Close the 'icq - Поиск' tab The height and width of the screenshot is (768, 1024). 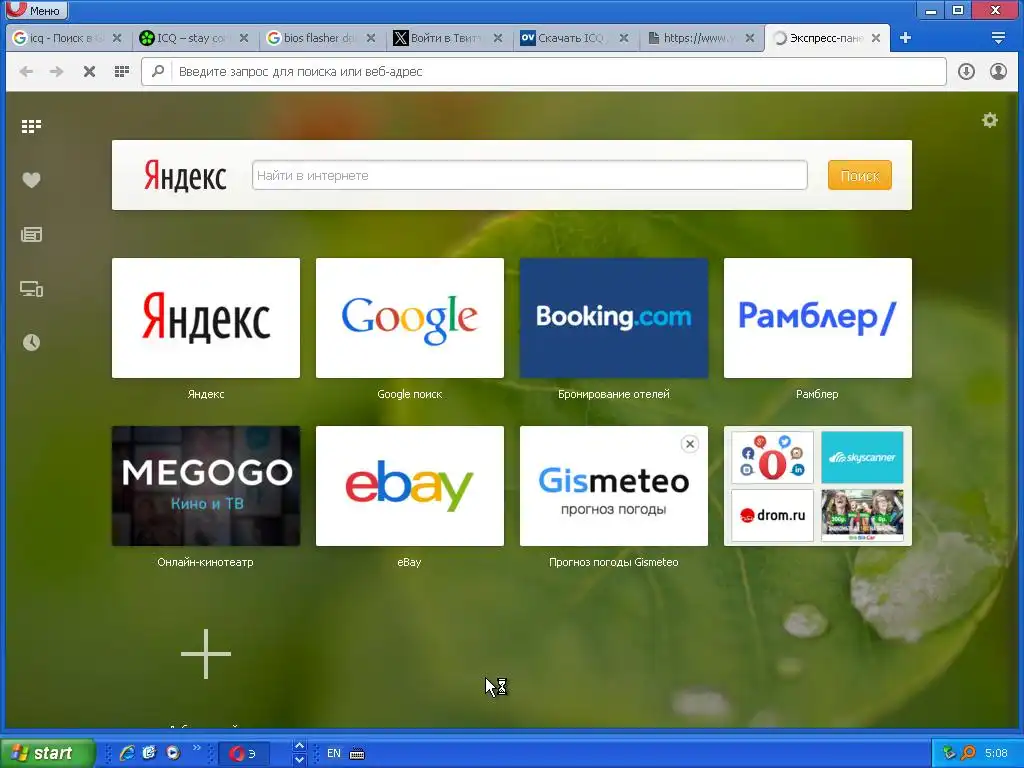pos(117,38)
